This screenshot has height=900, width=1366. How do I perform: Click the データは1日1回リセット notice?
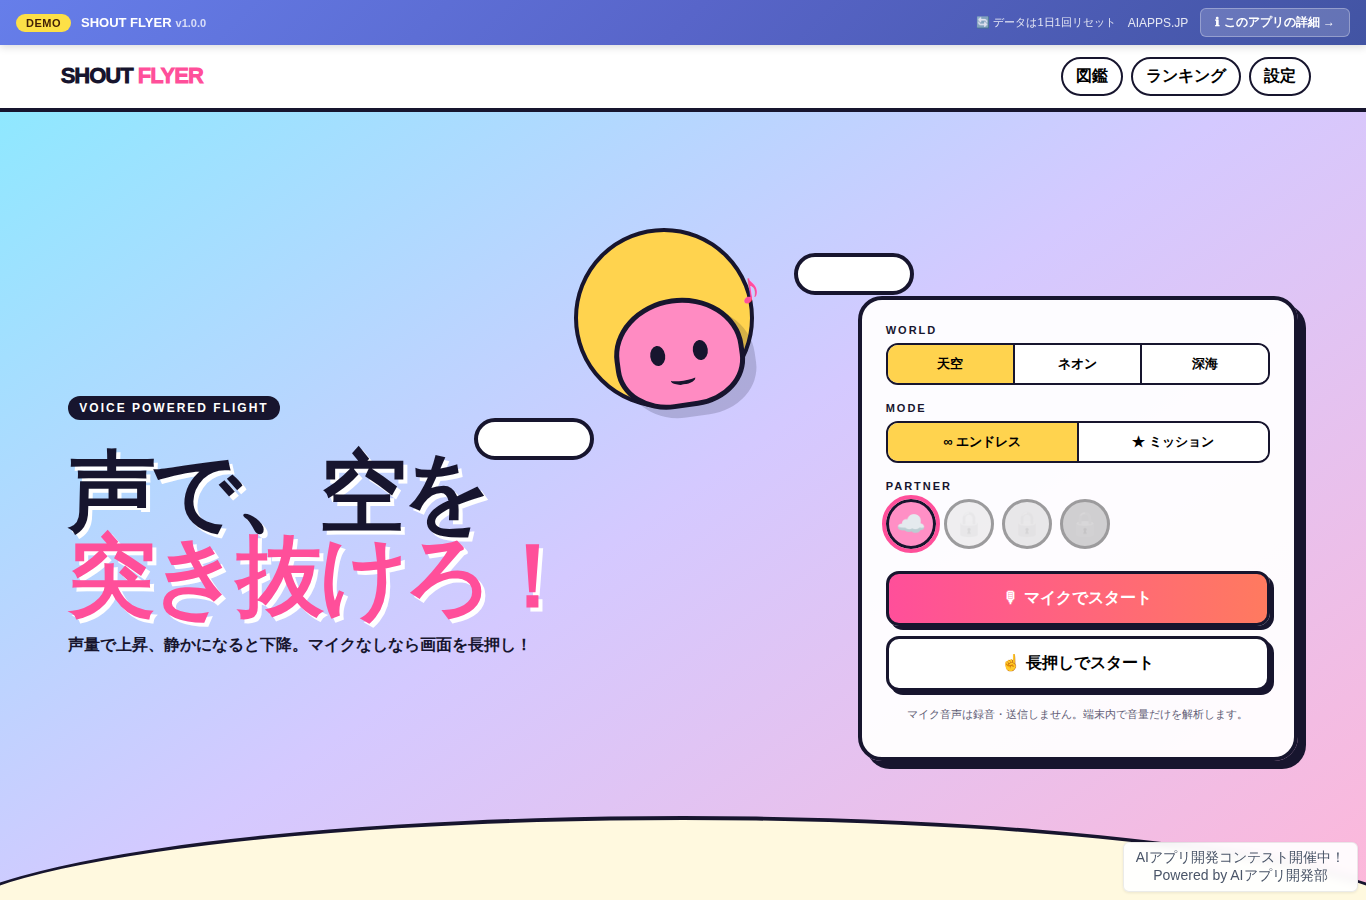1045,22
